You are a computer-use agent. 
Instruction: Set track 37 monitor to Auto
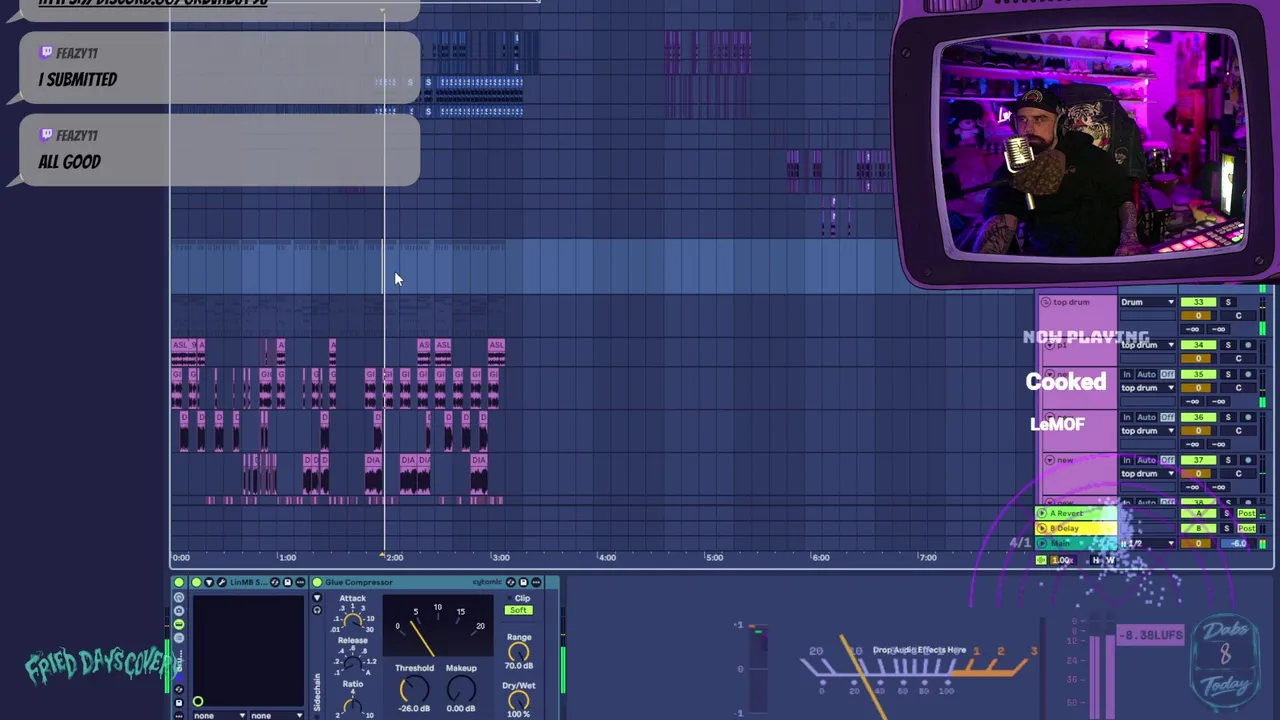tap(1147, 460)
